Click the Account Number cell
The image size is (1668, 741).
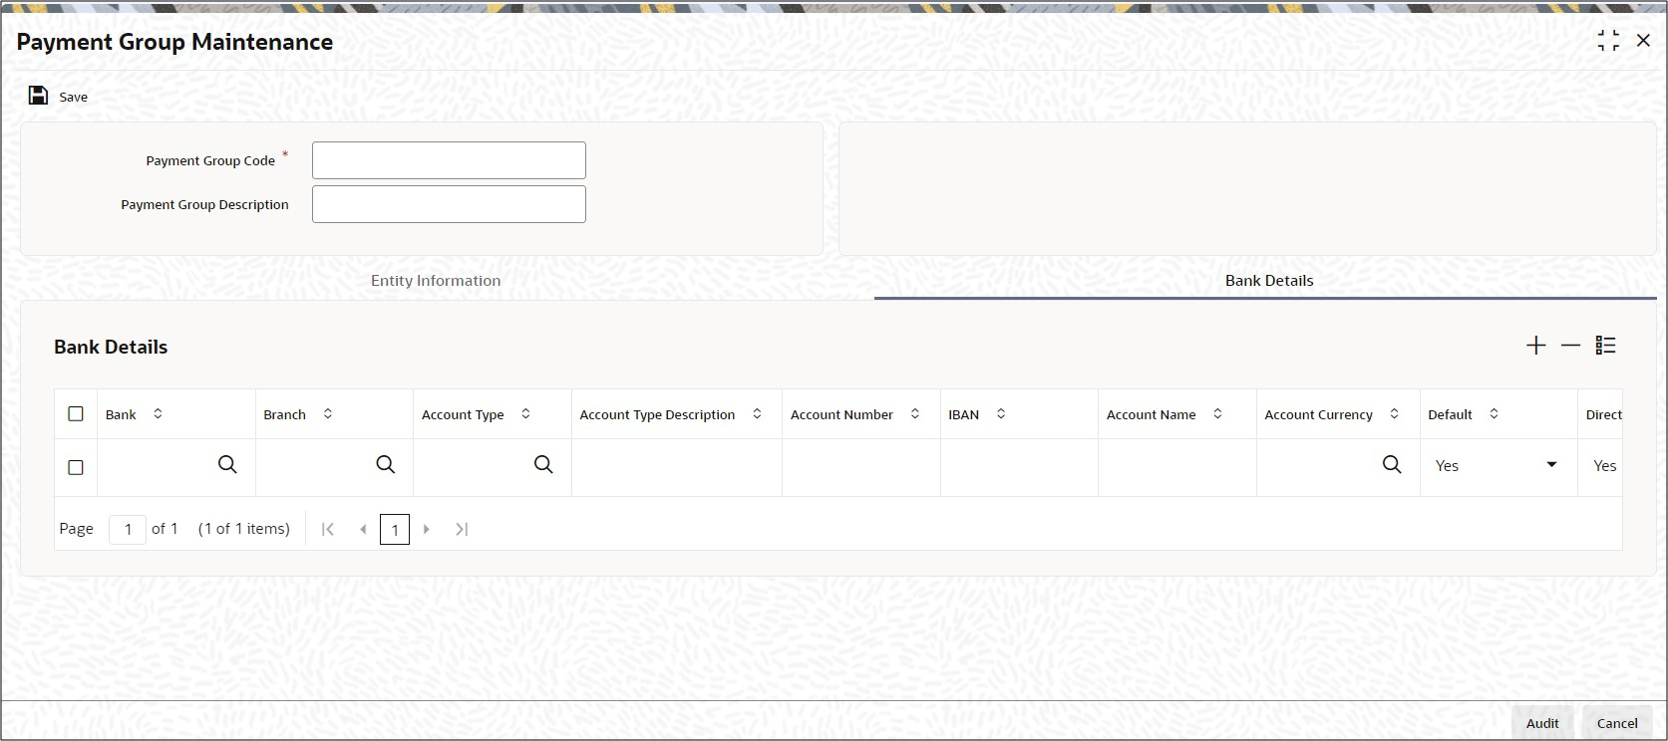(861, 467)
